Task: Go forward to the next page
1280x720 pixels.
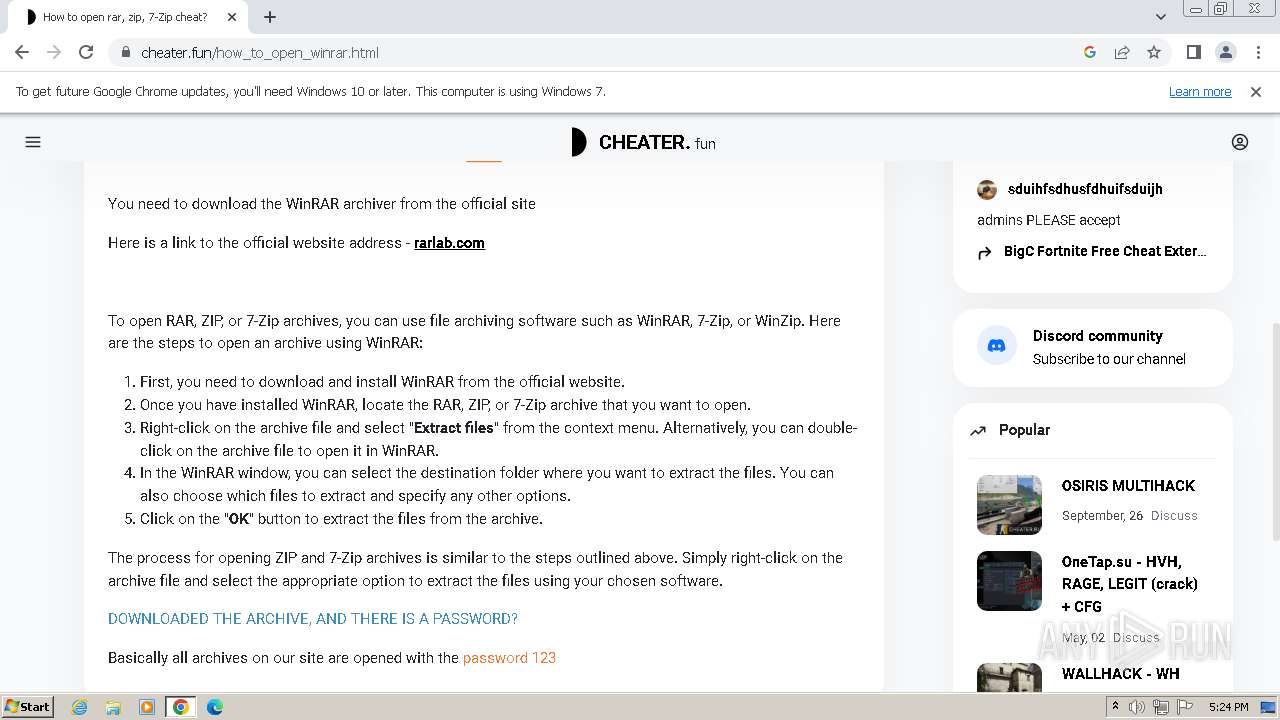Action: coord(54,52)
